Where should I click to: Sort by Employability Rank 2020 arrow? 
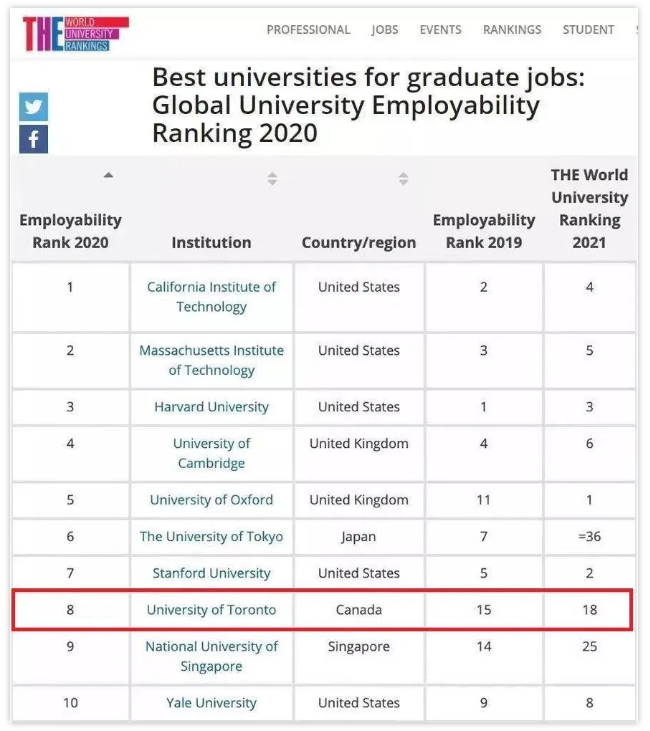(x=108, y=176)
